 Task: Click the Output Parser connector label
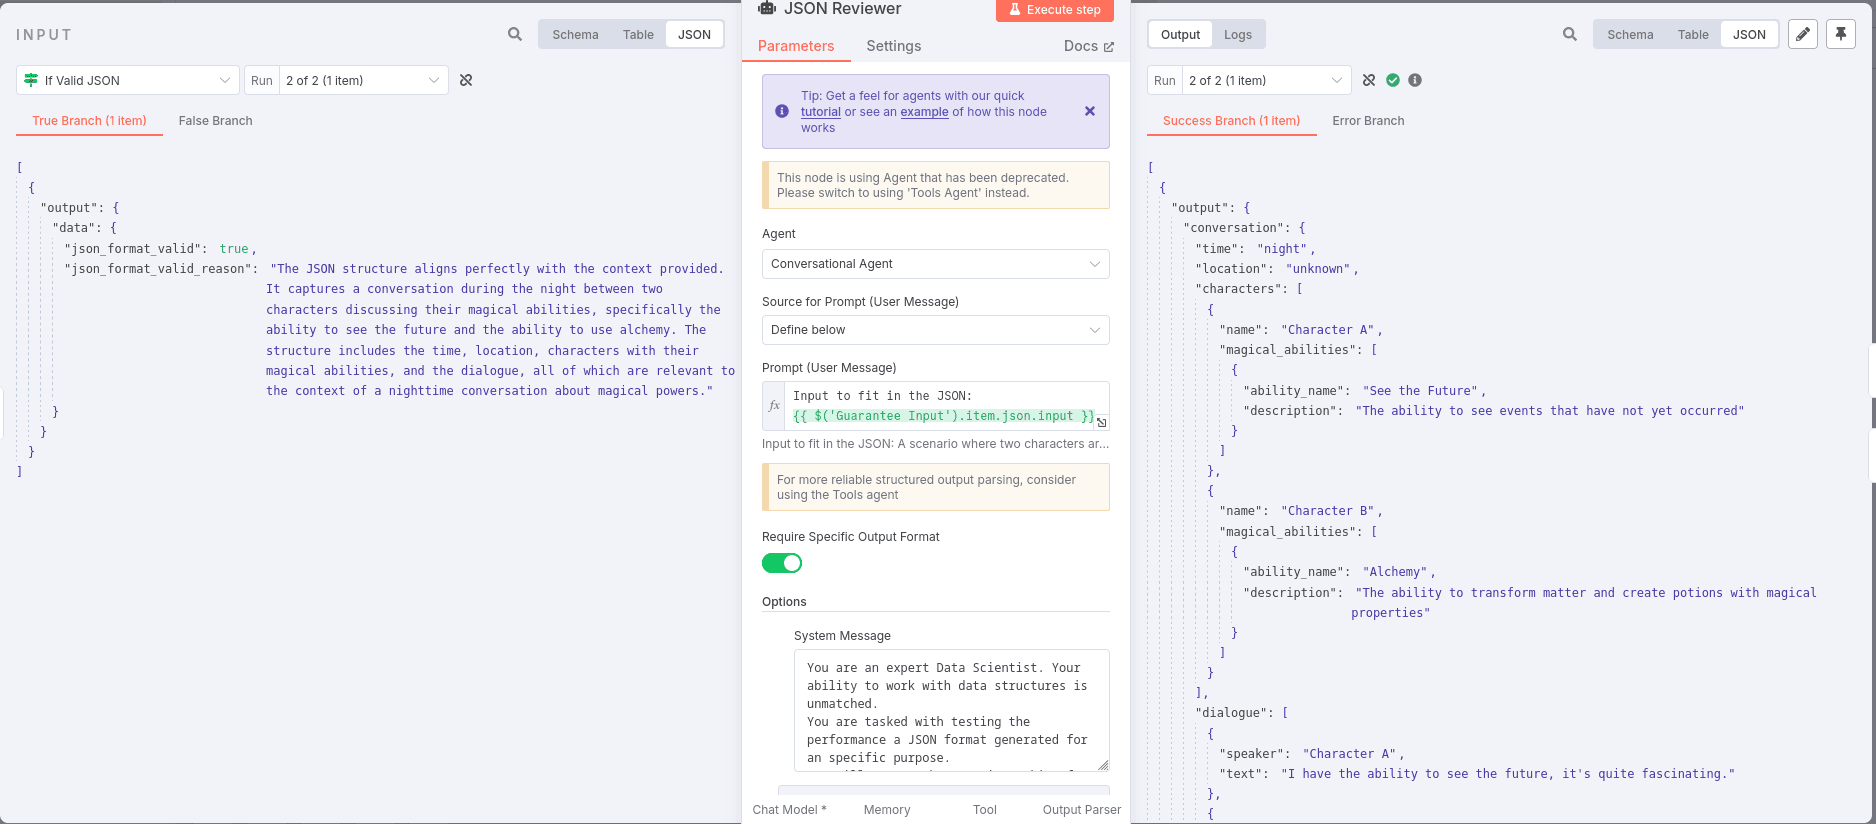[1082, 810]
